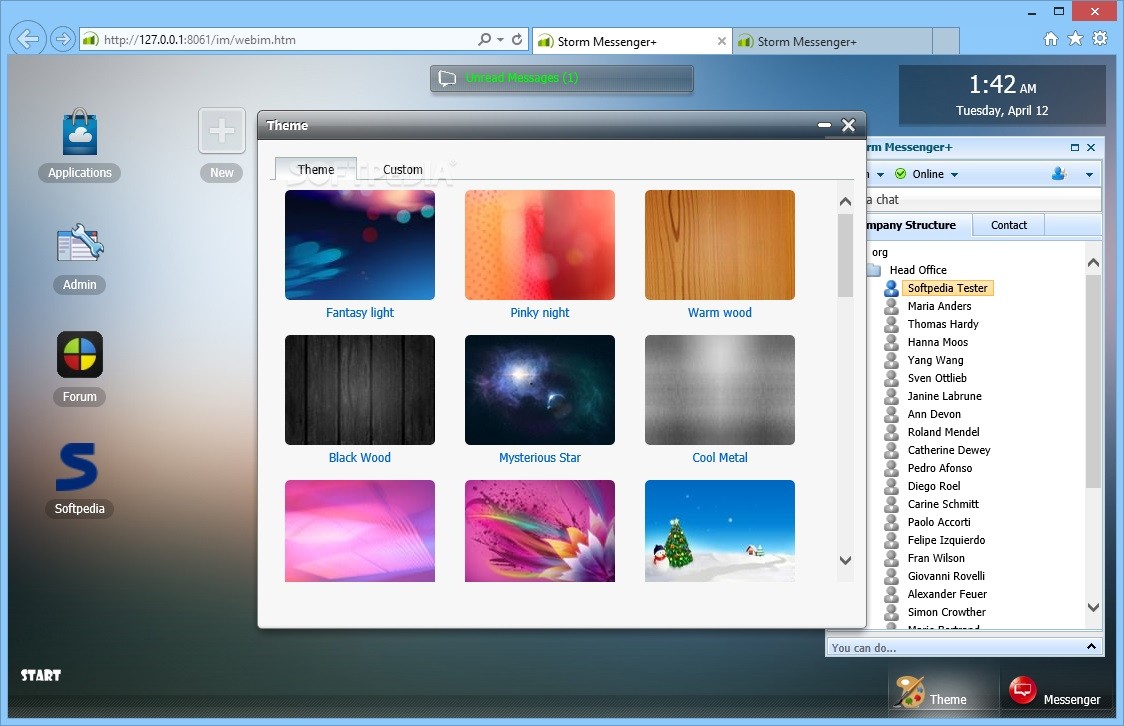Switch to the Theme tab
Viewport: 1124px width, 726px height.
tap(315, 169)
